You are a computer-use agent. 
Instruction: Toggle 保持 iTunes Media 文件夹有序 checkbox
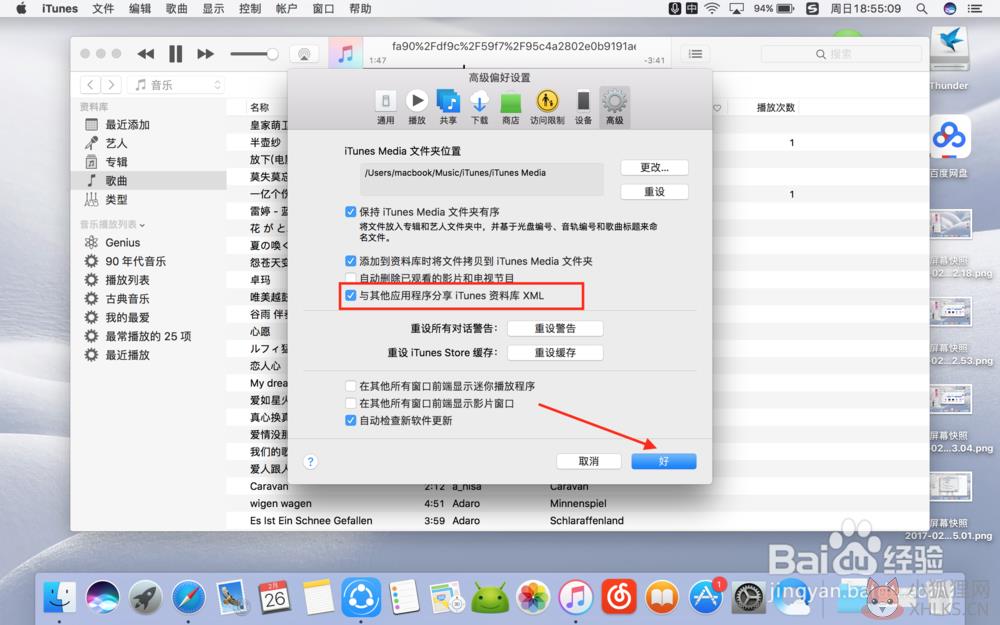click(x=350, y=212)
